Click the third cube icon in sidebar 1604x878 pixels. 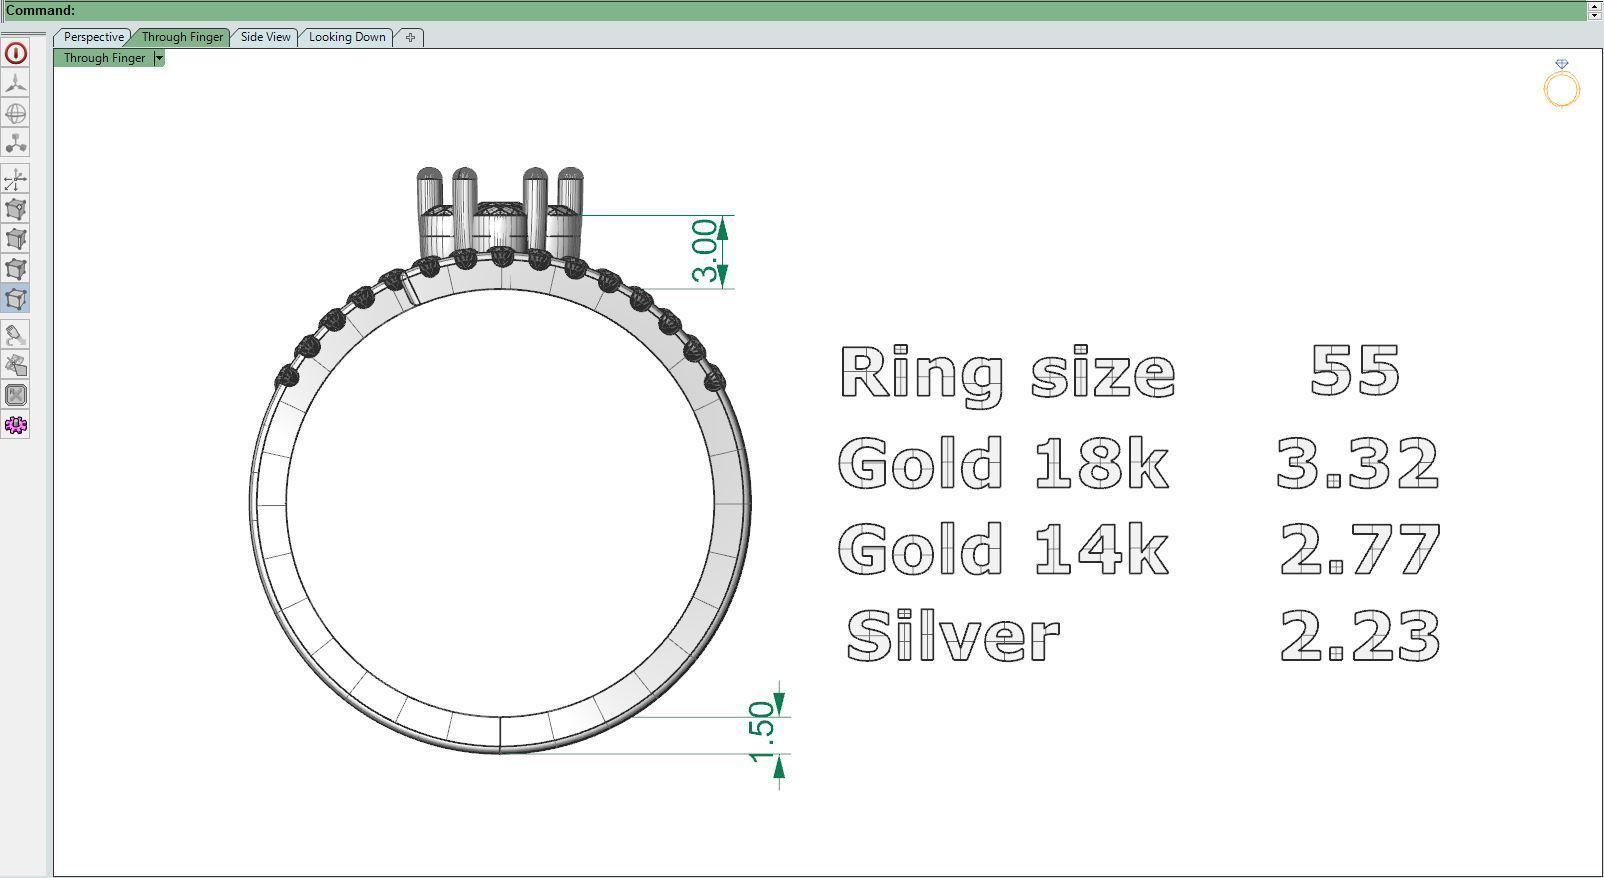click(16, 269)
